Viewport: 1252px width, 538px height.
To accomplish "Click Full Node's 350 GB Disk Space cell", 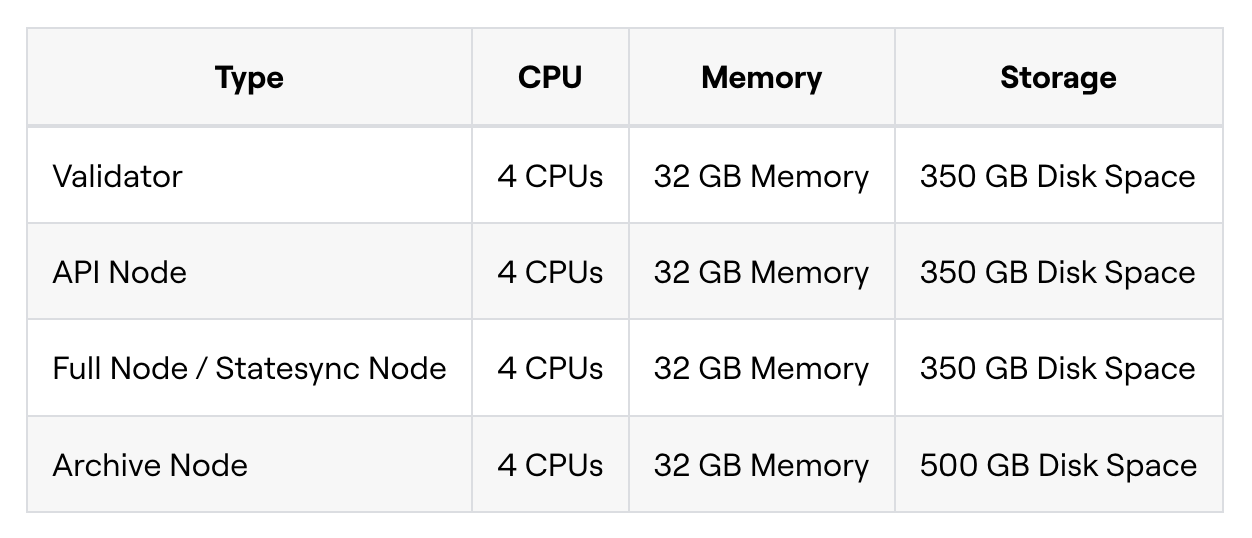I will [1058, 368].
